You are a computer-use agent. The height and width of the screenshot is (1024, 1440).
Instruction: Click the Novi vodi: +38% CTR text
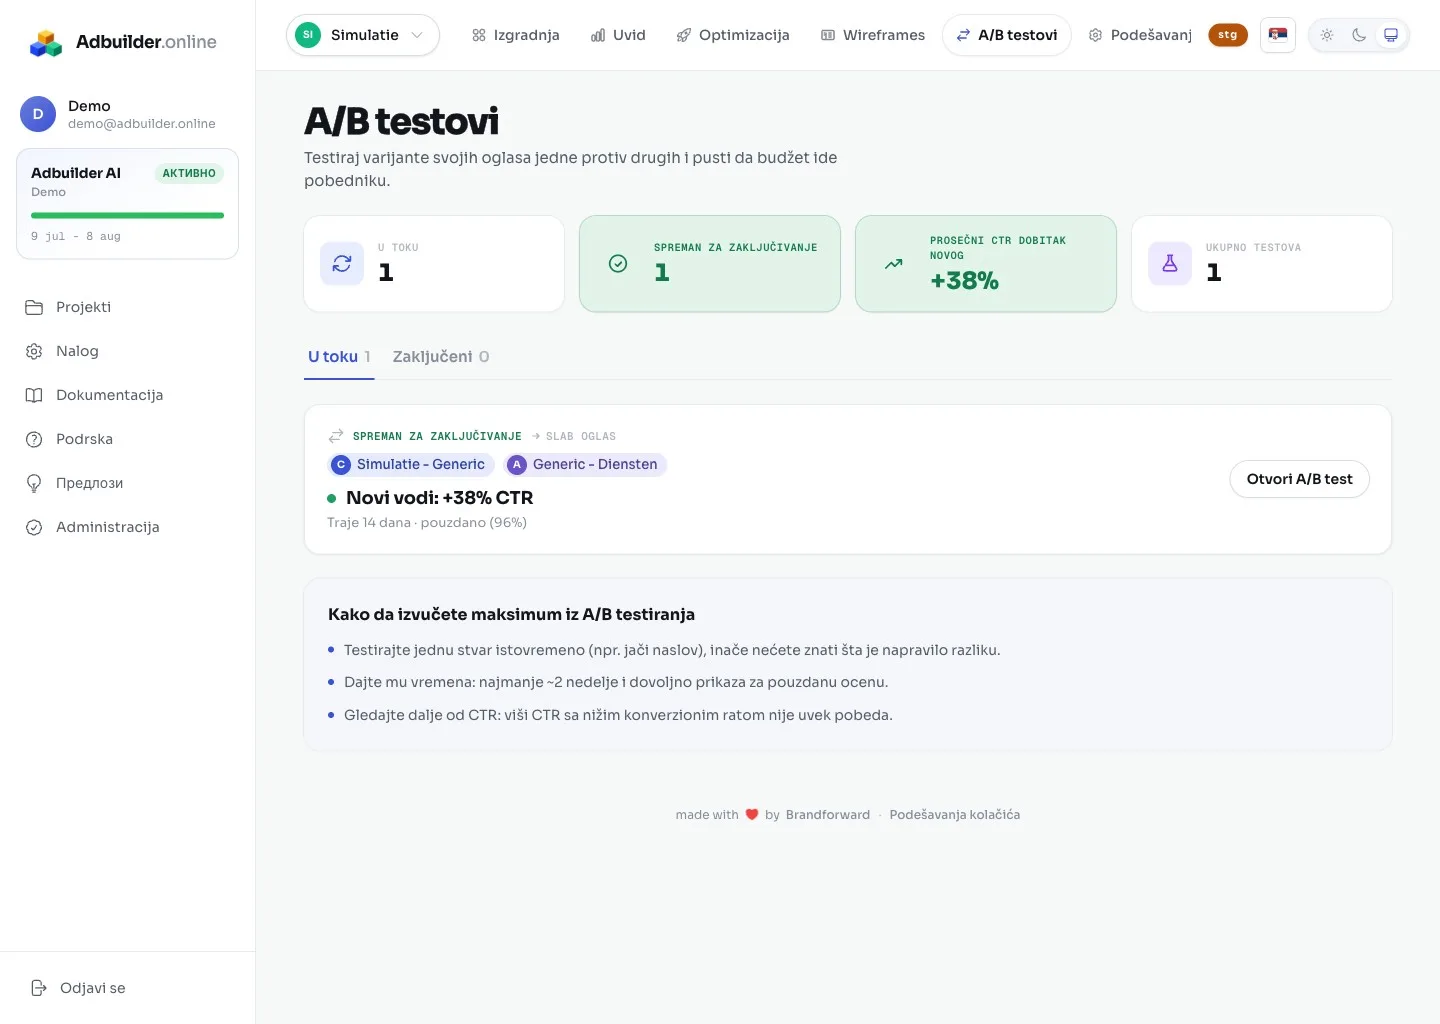(x=439, y=498)
